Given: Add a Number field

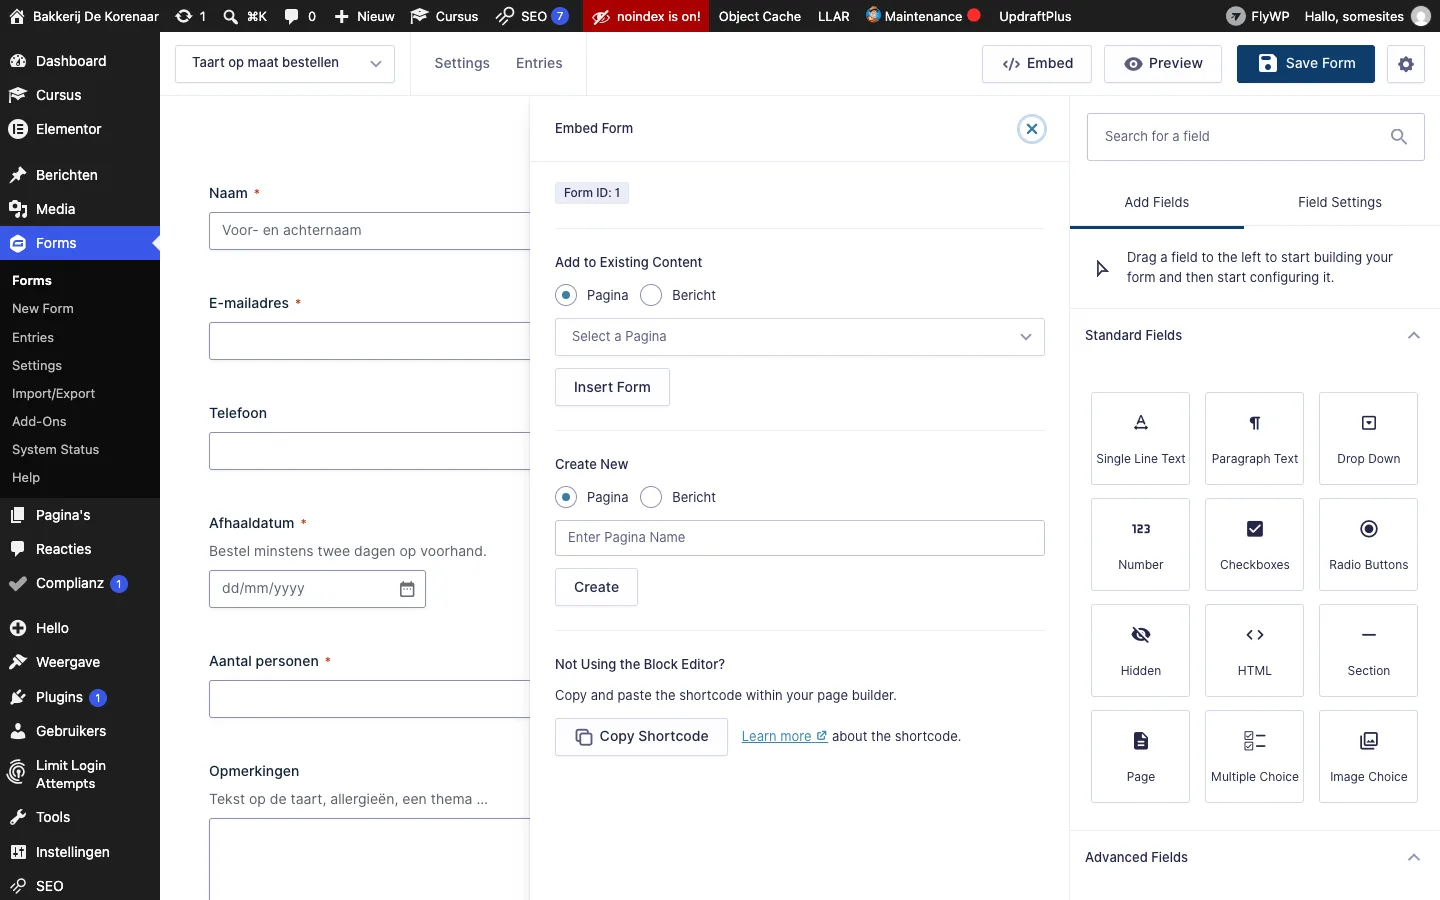Looking at the screenshot, I should click(1140, 545).
